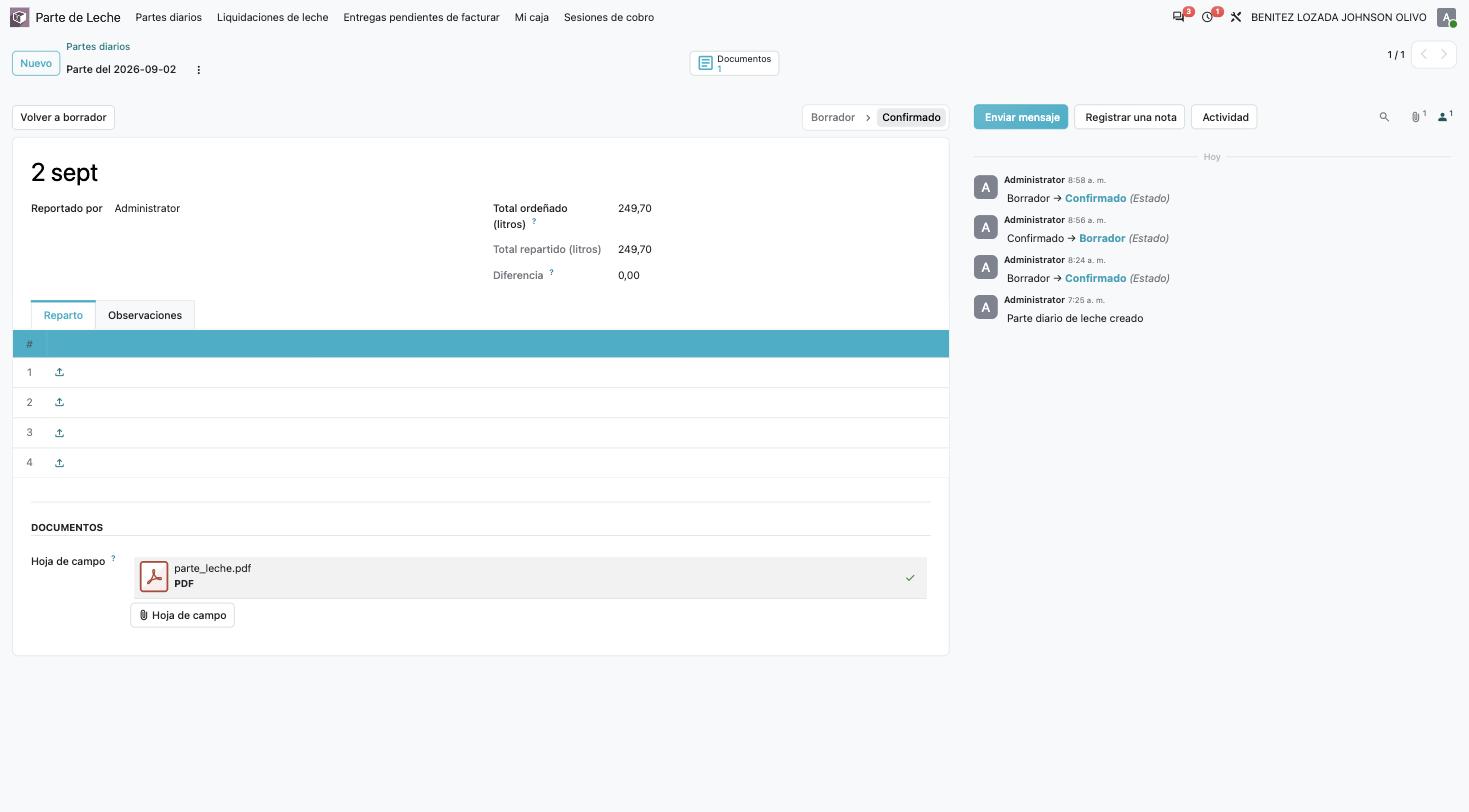Go to the Partes diarios breadcrumb
This screenshot has width=1469, height=812.
(98, 46)
